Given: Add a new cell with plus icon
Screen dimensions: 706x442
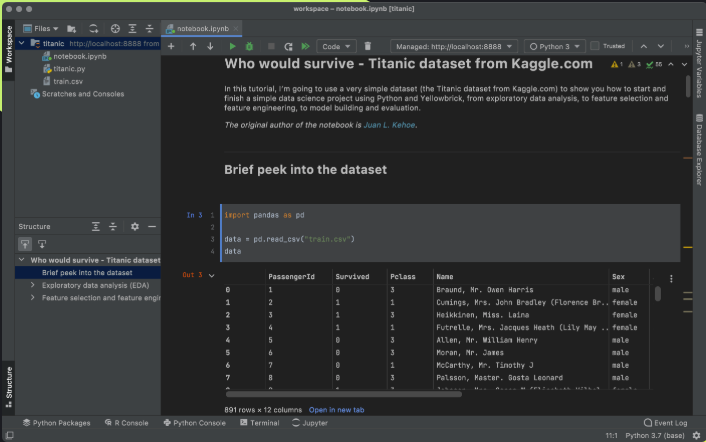Looking at the screenshot, I should click(171, 46).
